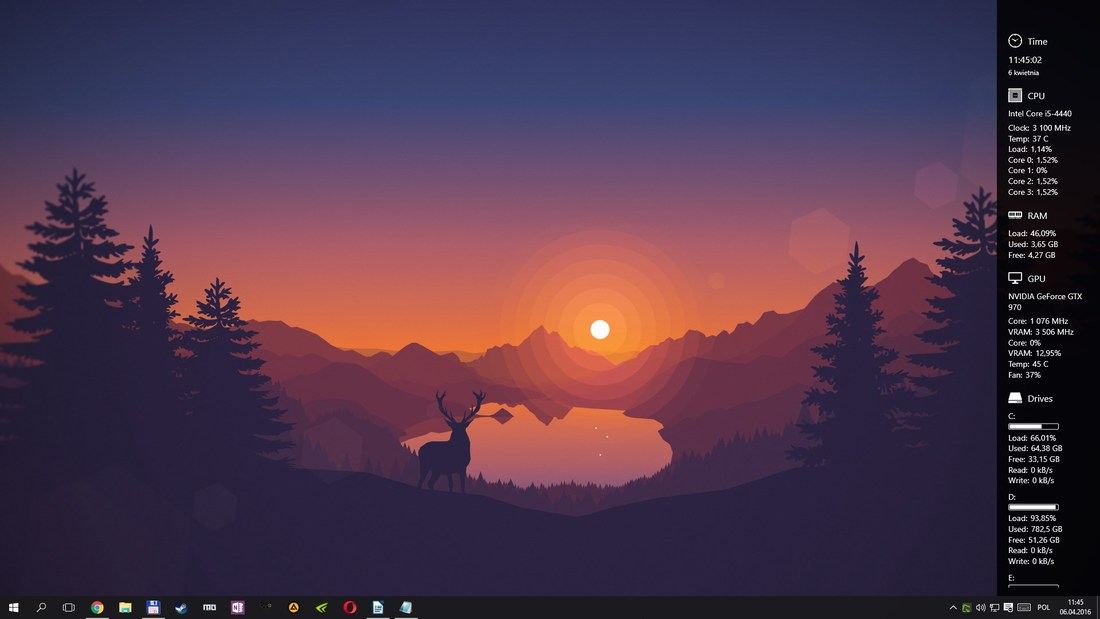Click 'Core 0: 1,52%' line
The height and width of the screenshot is (619, 1100).
pyautogui.click(x=1033, y=160)
